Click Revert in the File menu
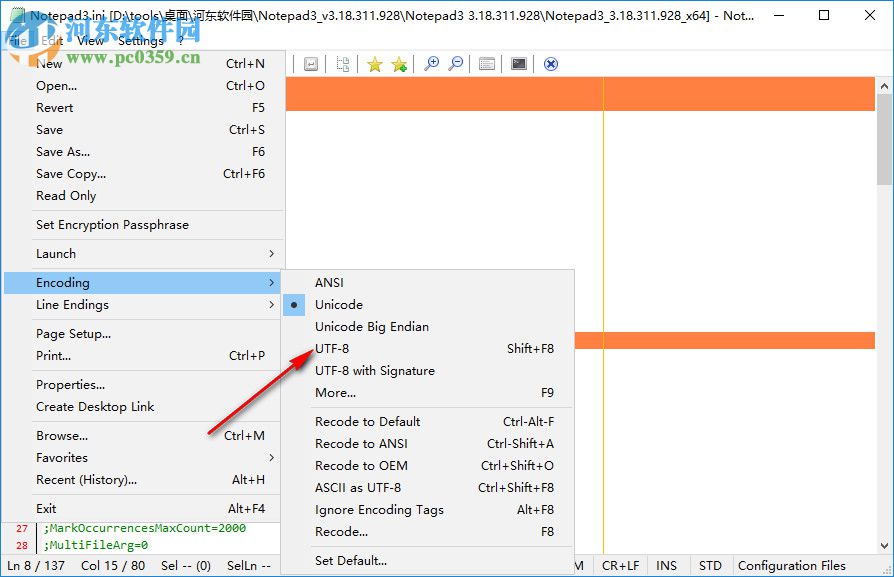 142,108
